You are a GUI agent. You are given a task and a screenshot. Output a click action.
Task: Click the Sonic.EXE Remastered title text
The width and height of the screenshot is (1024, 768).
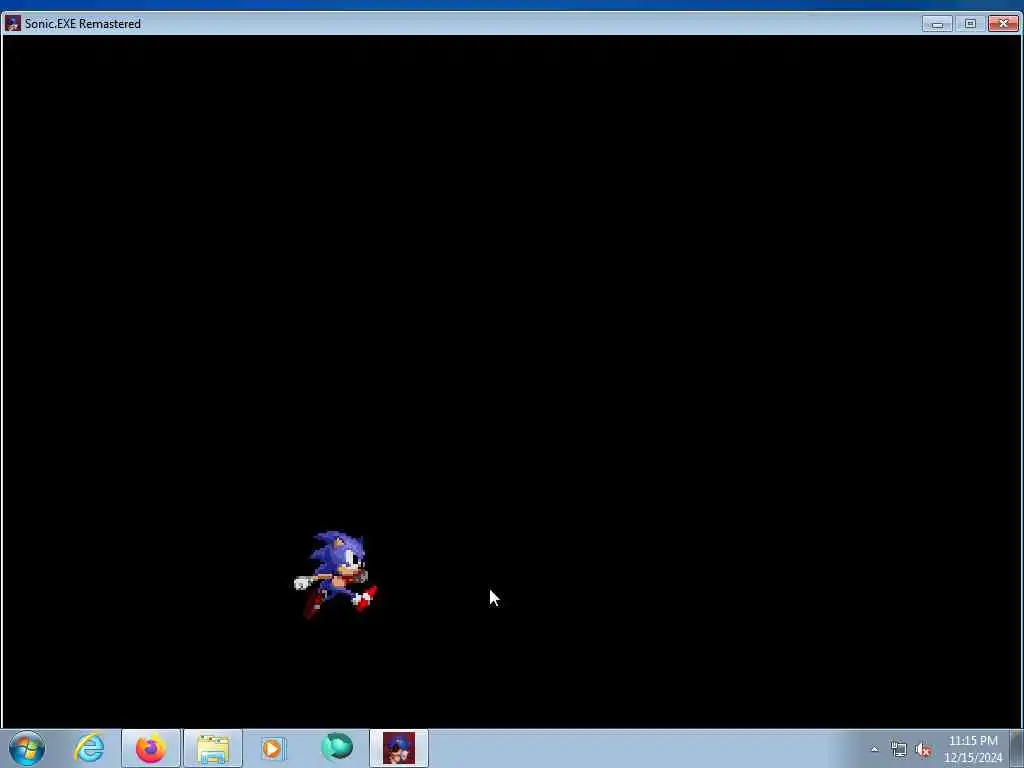pos(83,24)
